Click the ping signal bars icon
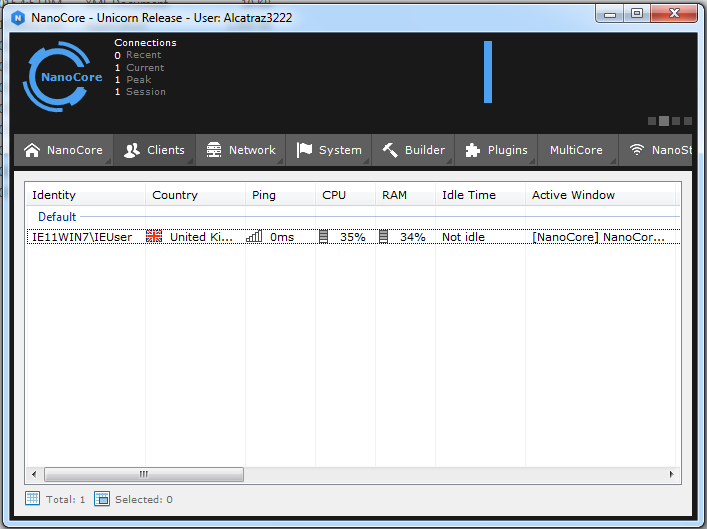This screenshot has width=707, height=529. point(254,236)
